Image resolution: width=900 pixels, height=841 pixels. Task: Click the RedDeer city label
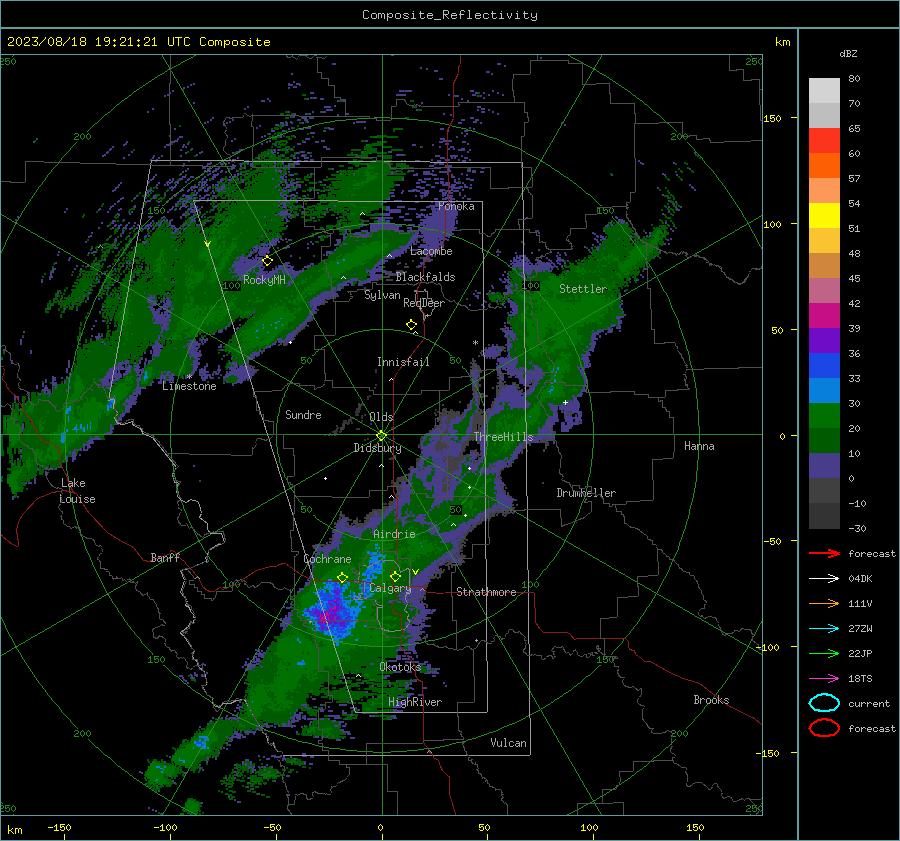coord(424,303)
